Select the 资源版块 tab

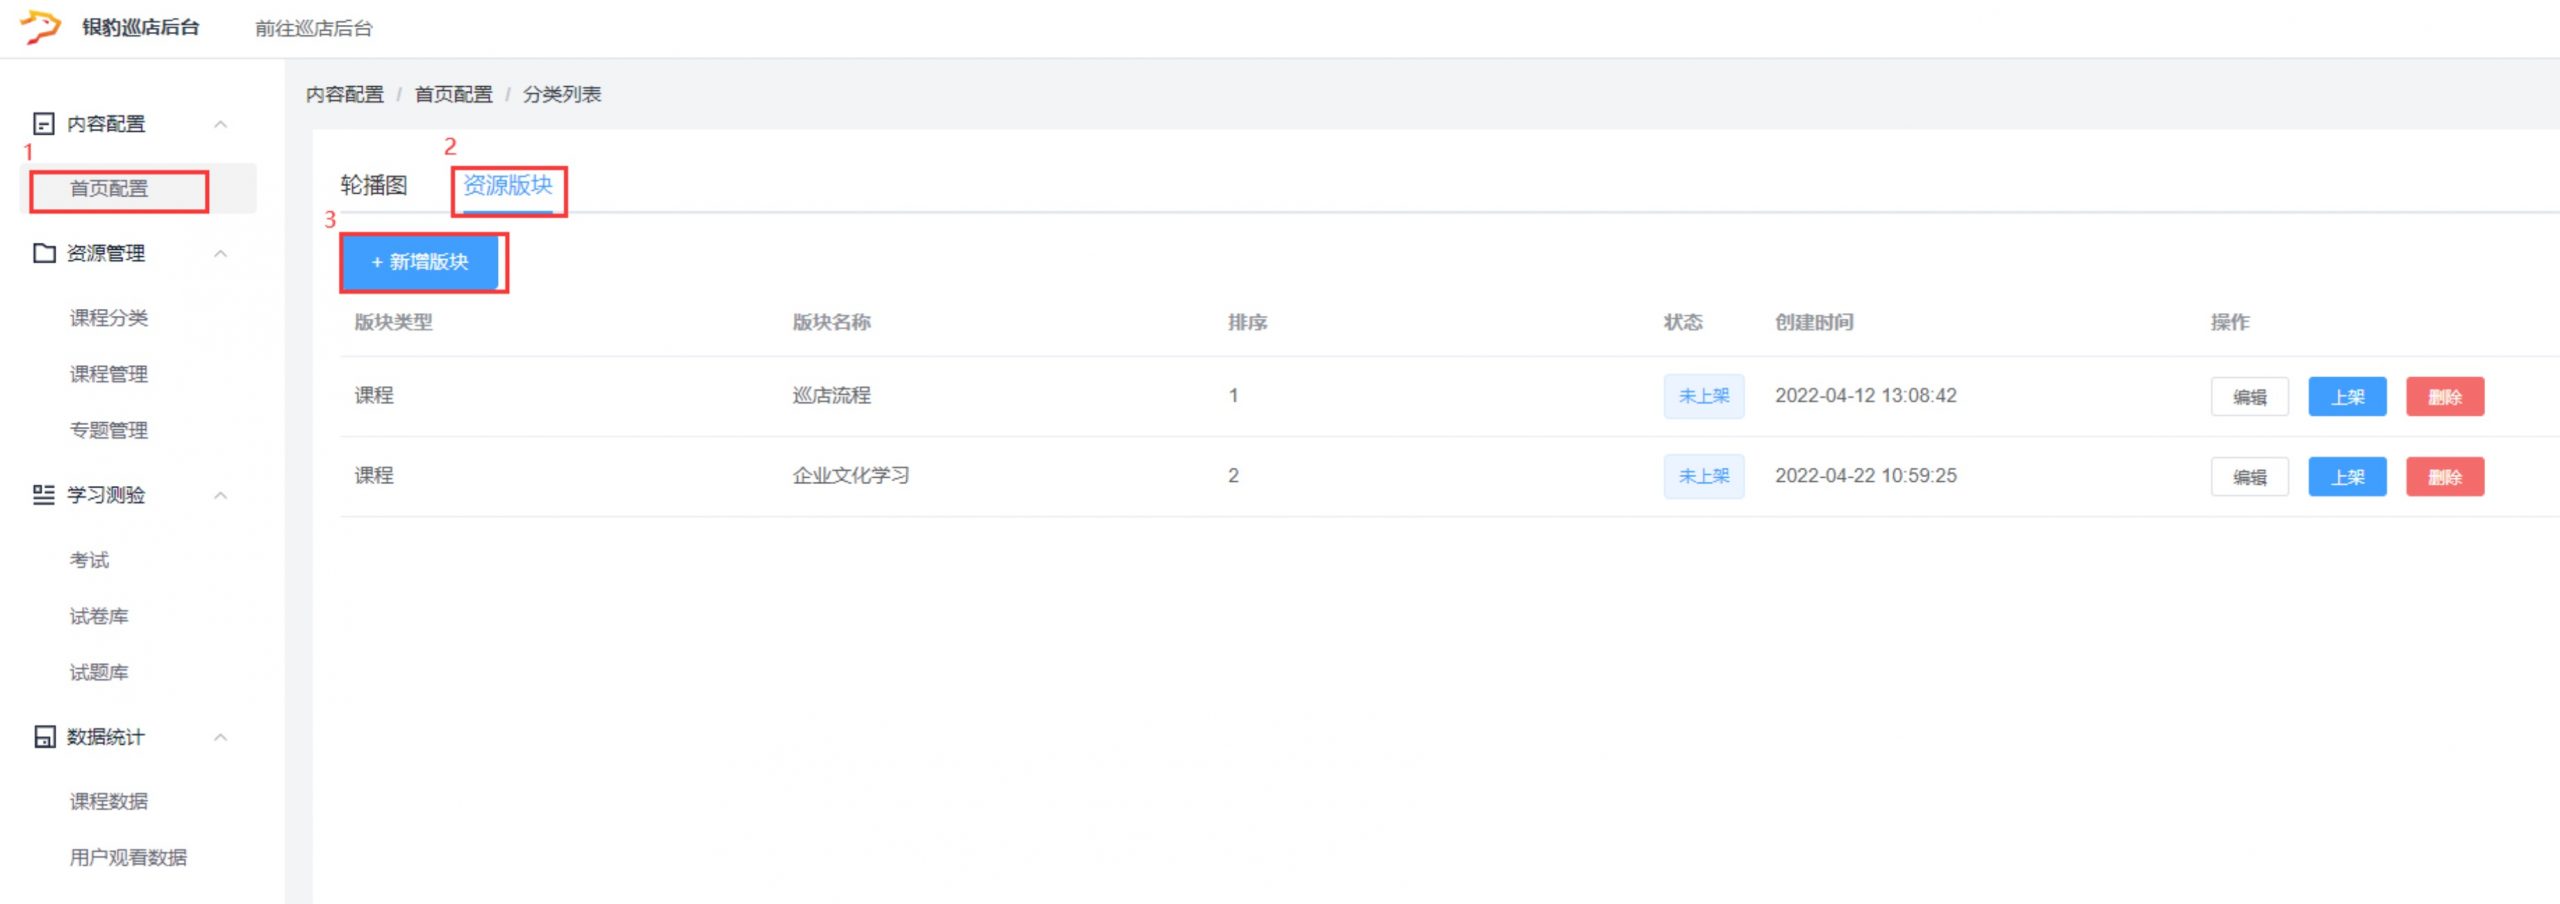click(507, 186)
